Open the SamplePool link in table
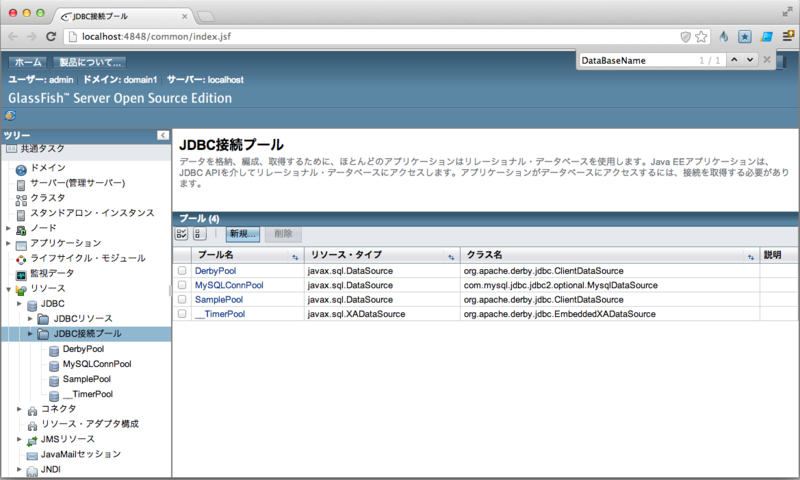This screenshot has width=800, height=480. [x=218, y=300]
